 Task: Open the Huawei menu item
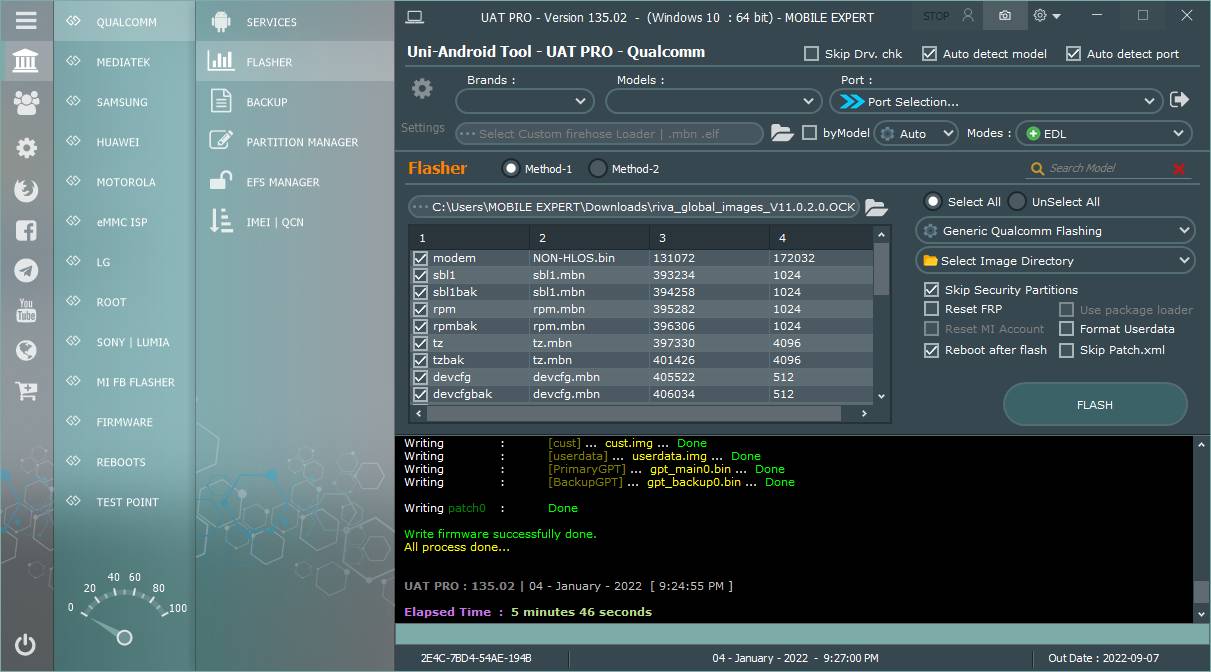(124, 141)
